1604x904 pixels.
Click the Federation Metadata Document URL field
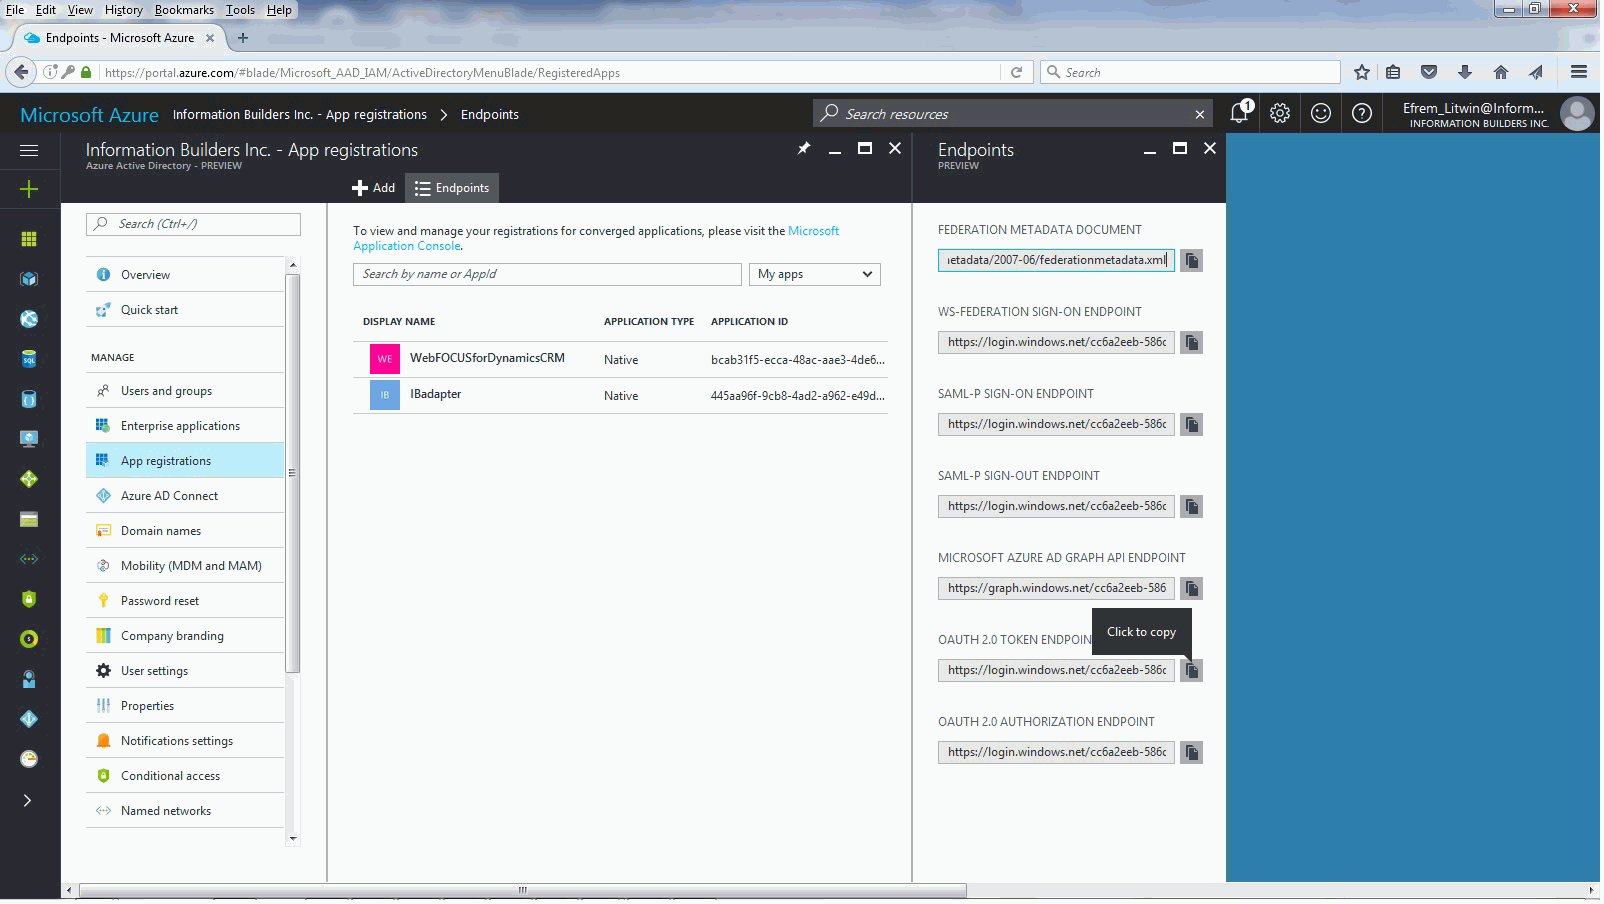[x=1056, y=260]
